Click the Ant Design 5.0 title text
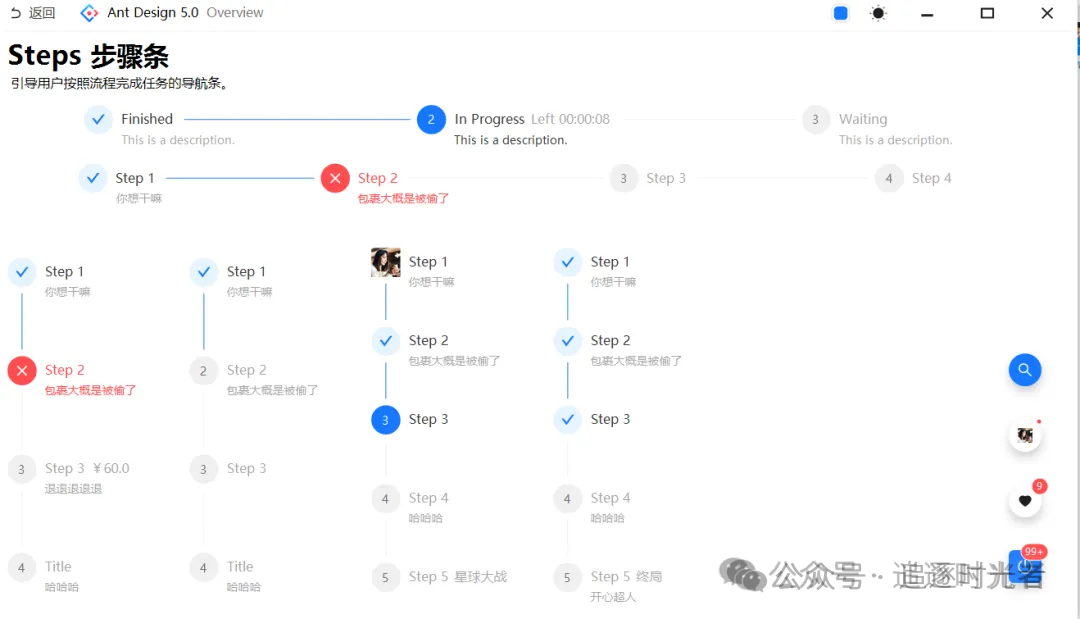1080x619 pixels. click(153, 12)
